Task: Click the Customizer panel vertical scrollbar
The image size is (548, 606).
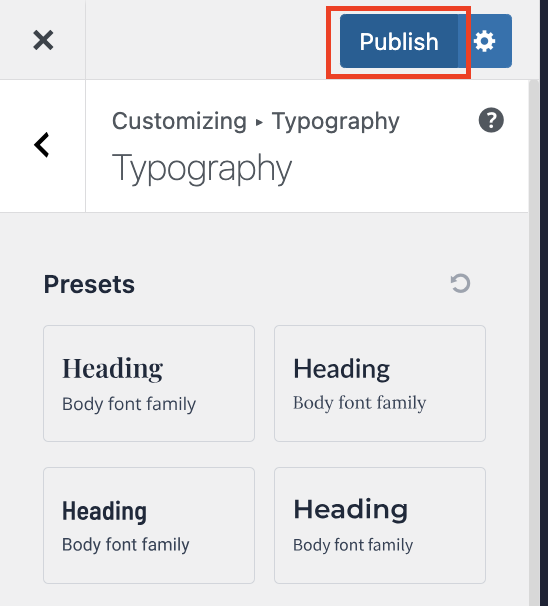Action: coord(534,342)
